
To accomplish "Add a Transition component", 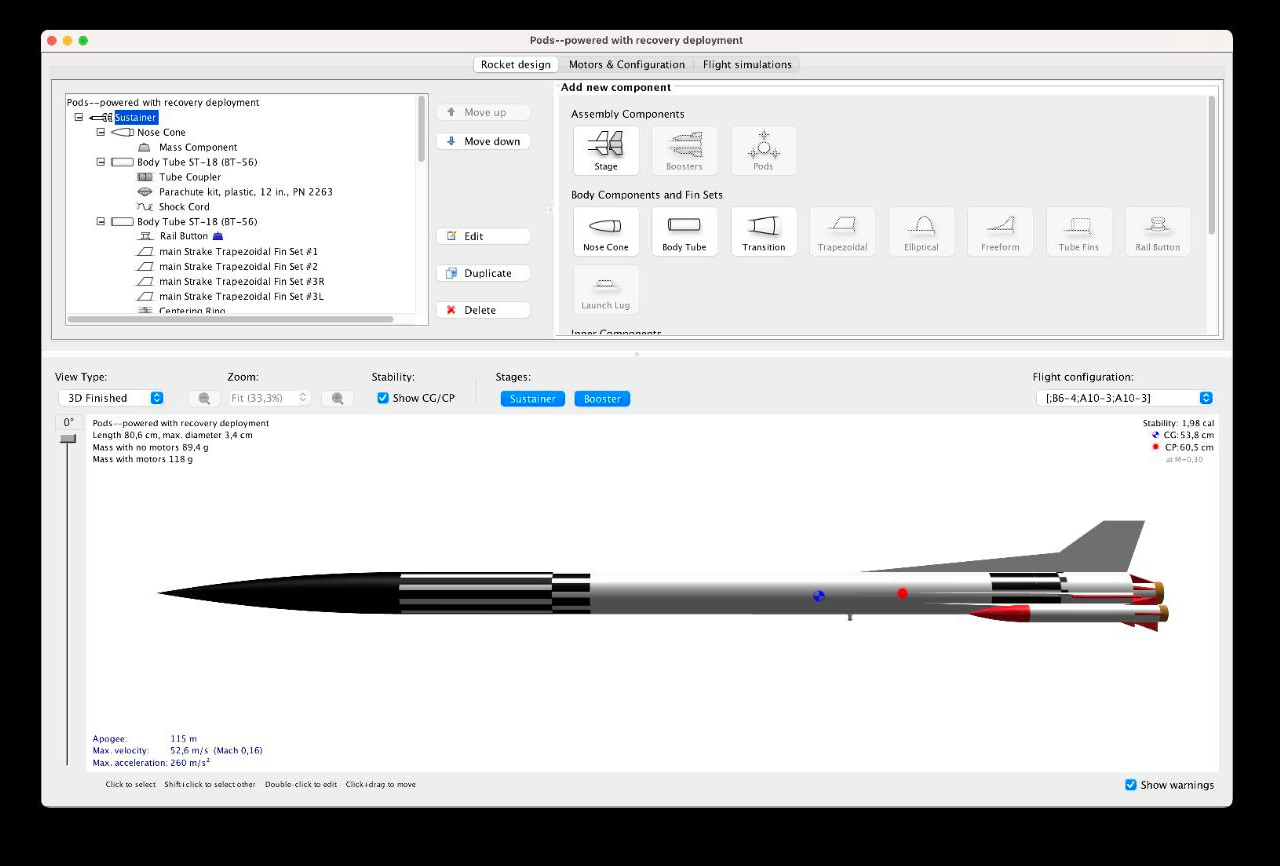I will pyautogui.click(x=764, y=231).
